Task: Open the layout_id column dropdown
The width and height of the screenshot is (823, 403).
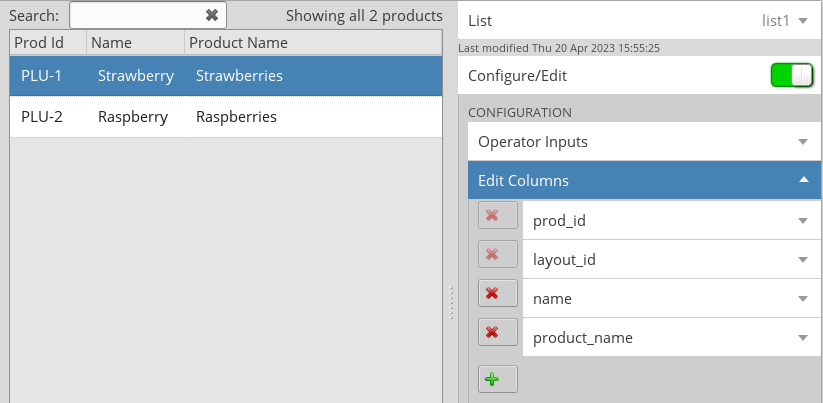Action: click(672, 260)
